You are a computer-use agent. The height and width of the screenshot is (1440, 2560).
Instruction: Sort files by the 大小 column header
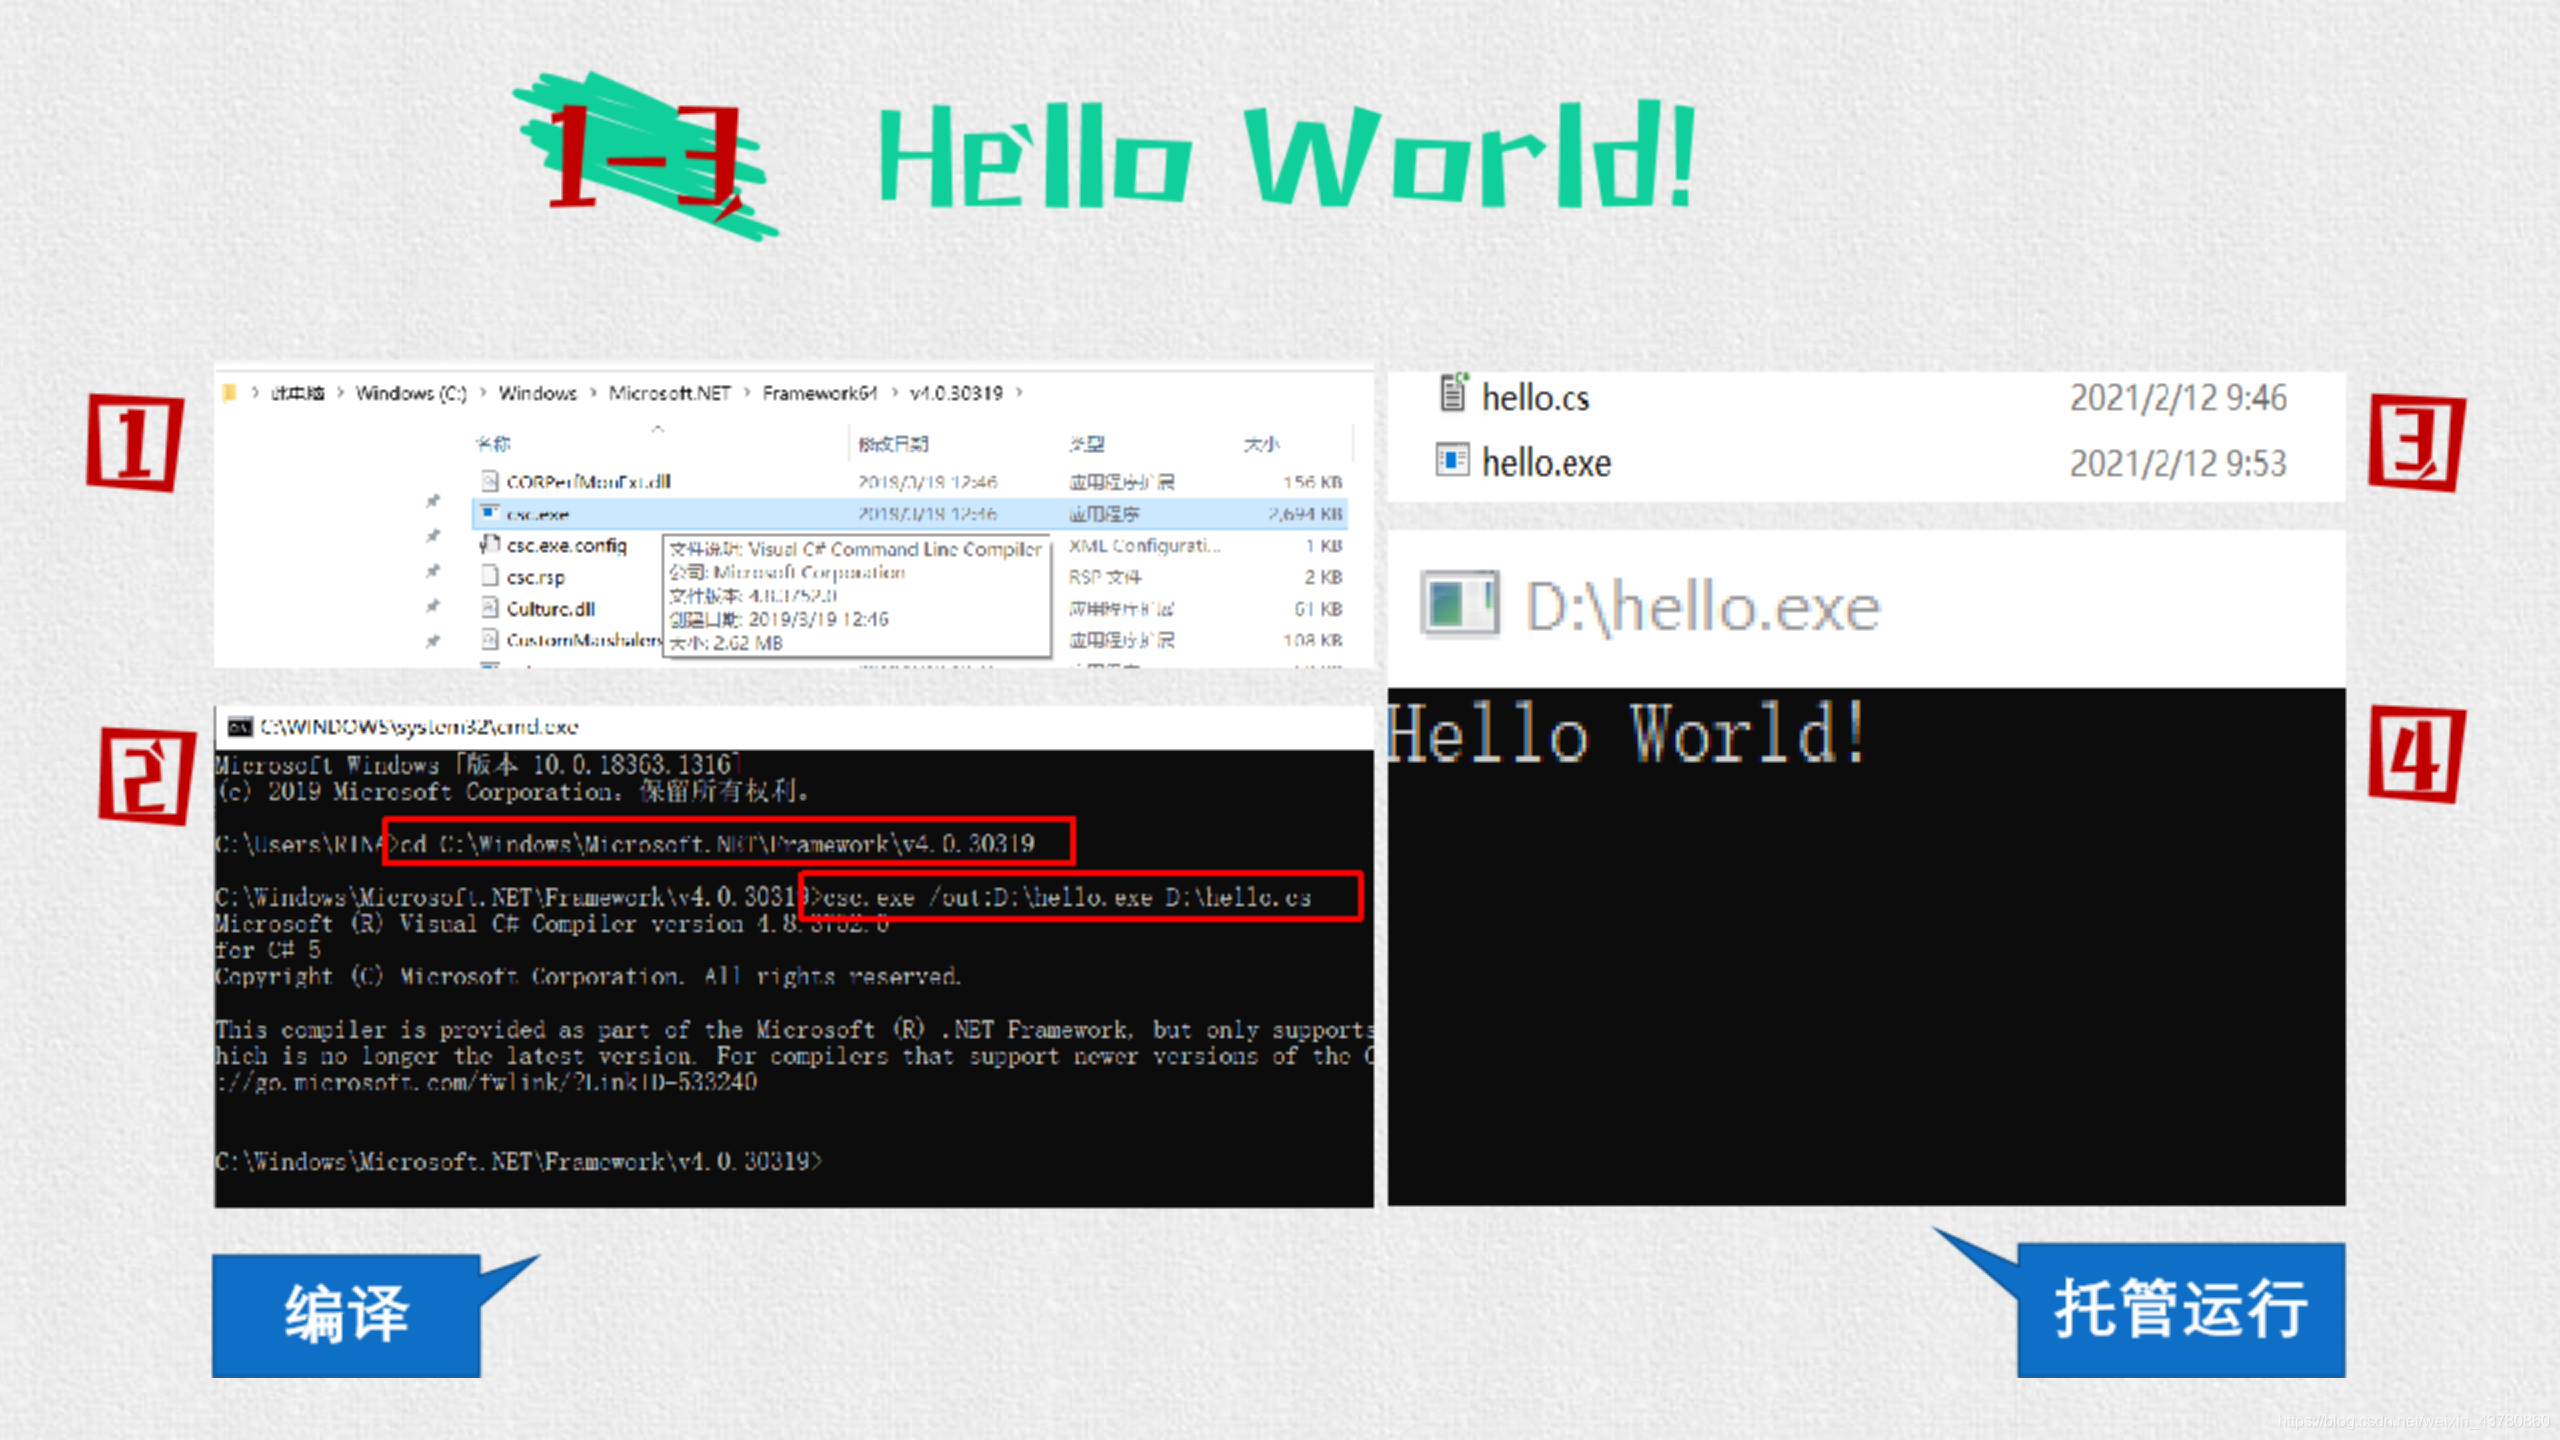1260,443
